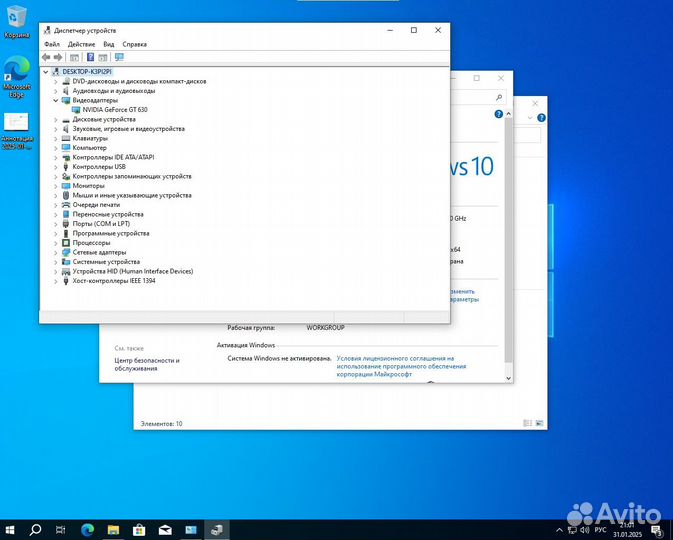Collapse the Видеоадаптеры category
Viewport: 673px width, 540px height.
[56, 100]
